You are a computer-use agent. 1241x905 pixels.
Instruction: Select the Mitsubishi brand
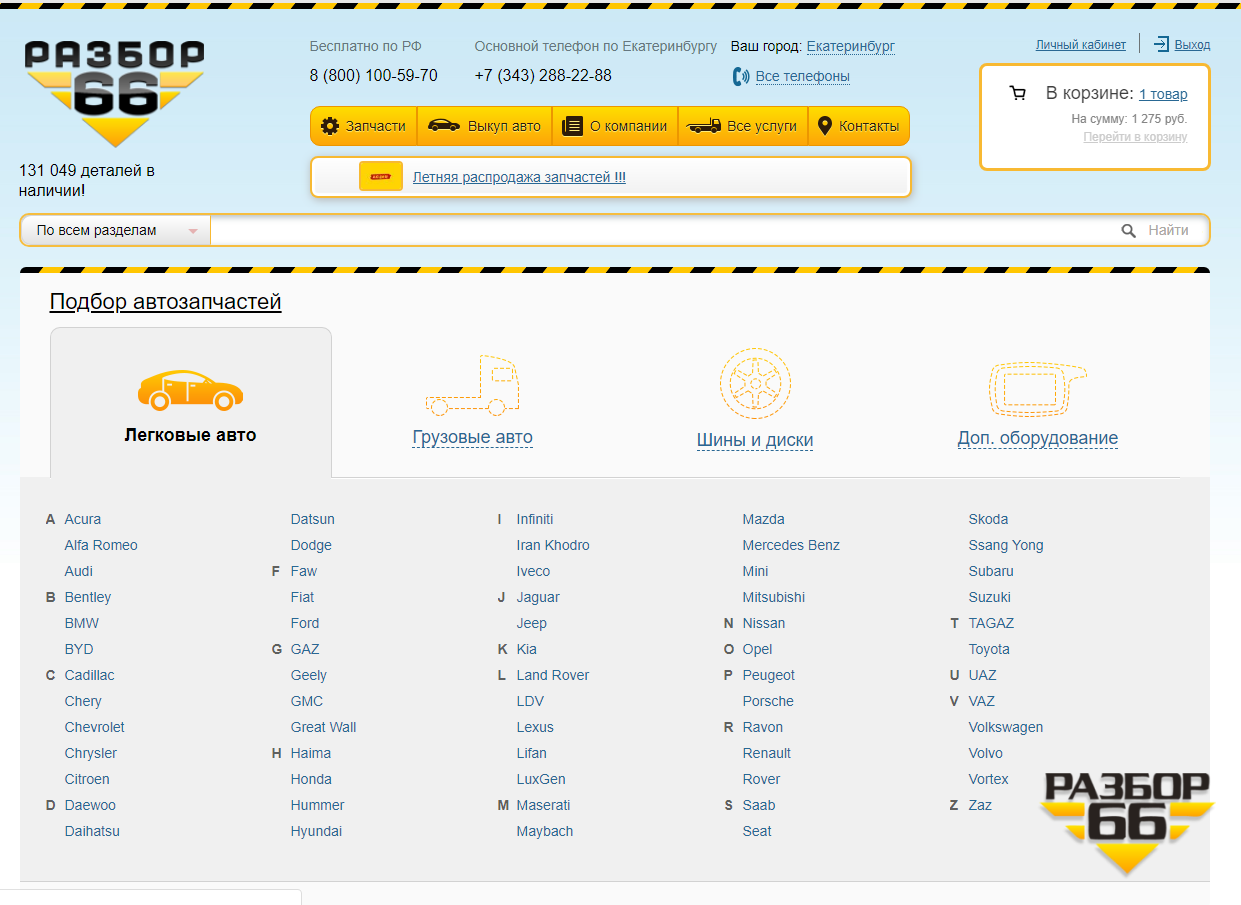pos(774,597)
